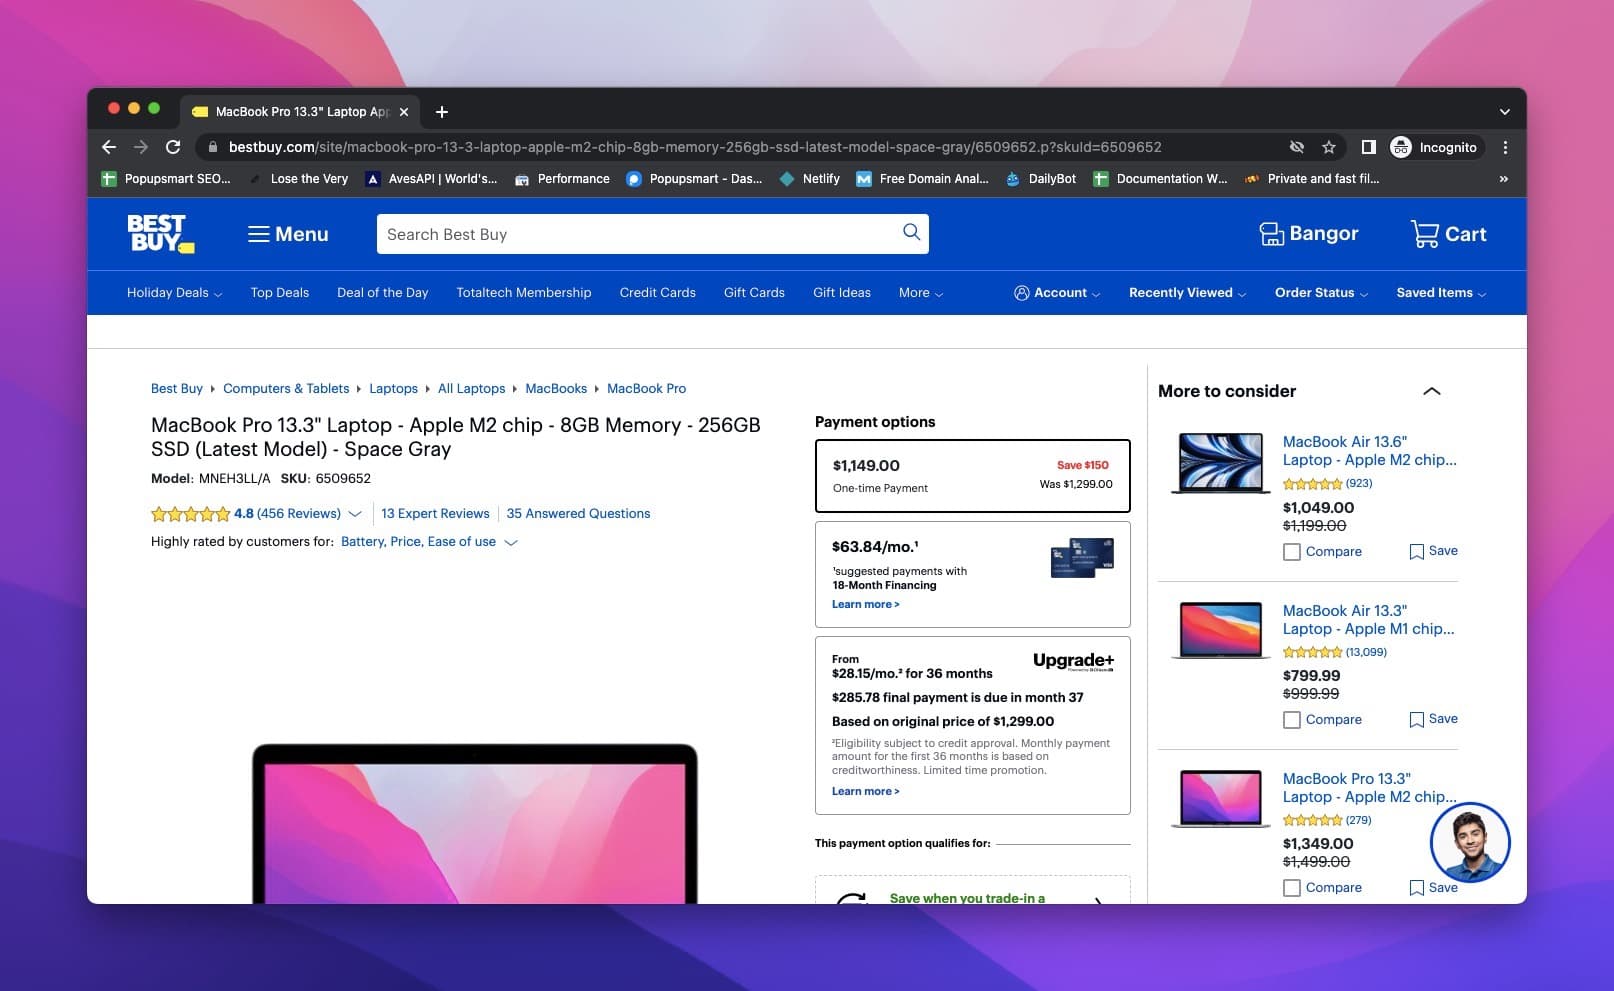
Task: Expand highly rated Battery, Price, Ease of use
Action: tap(429, 542)
